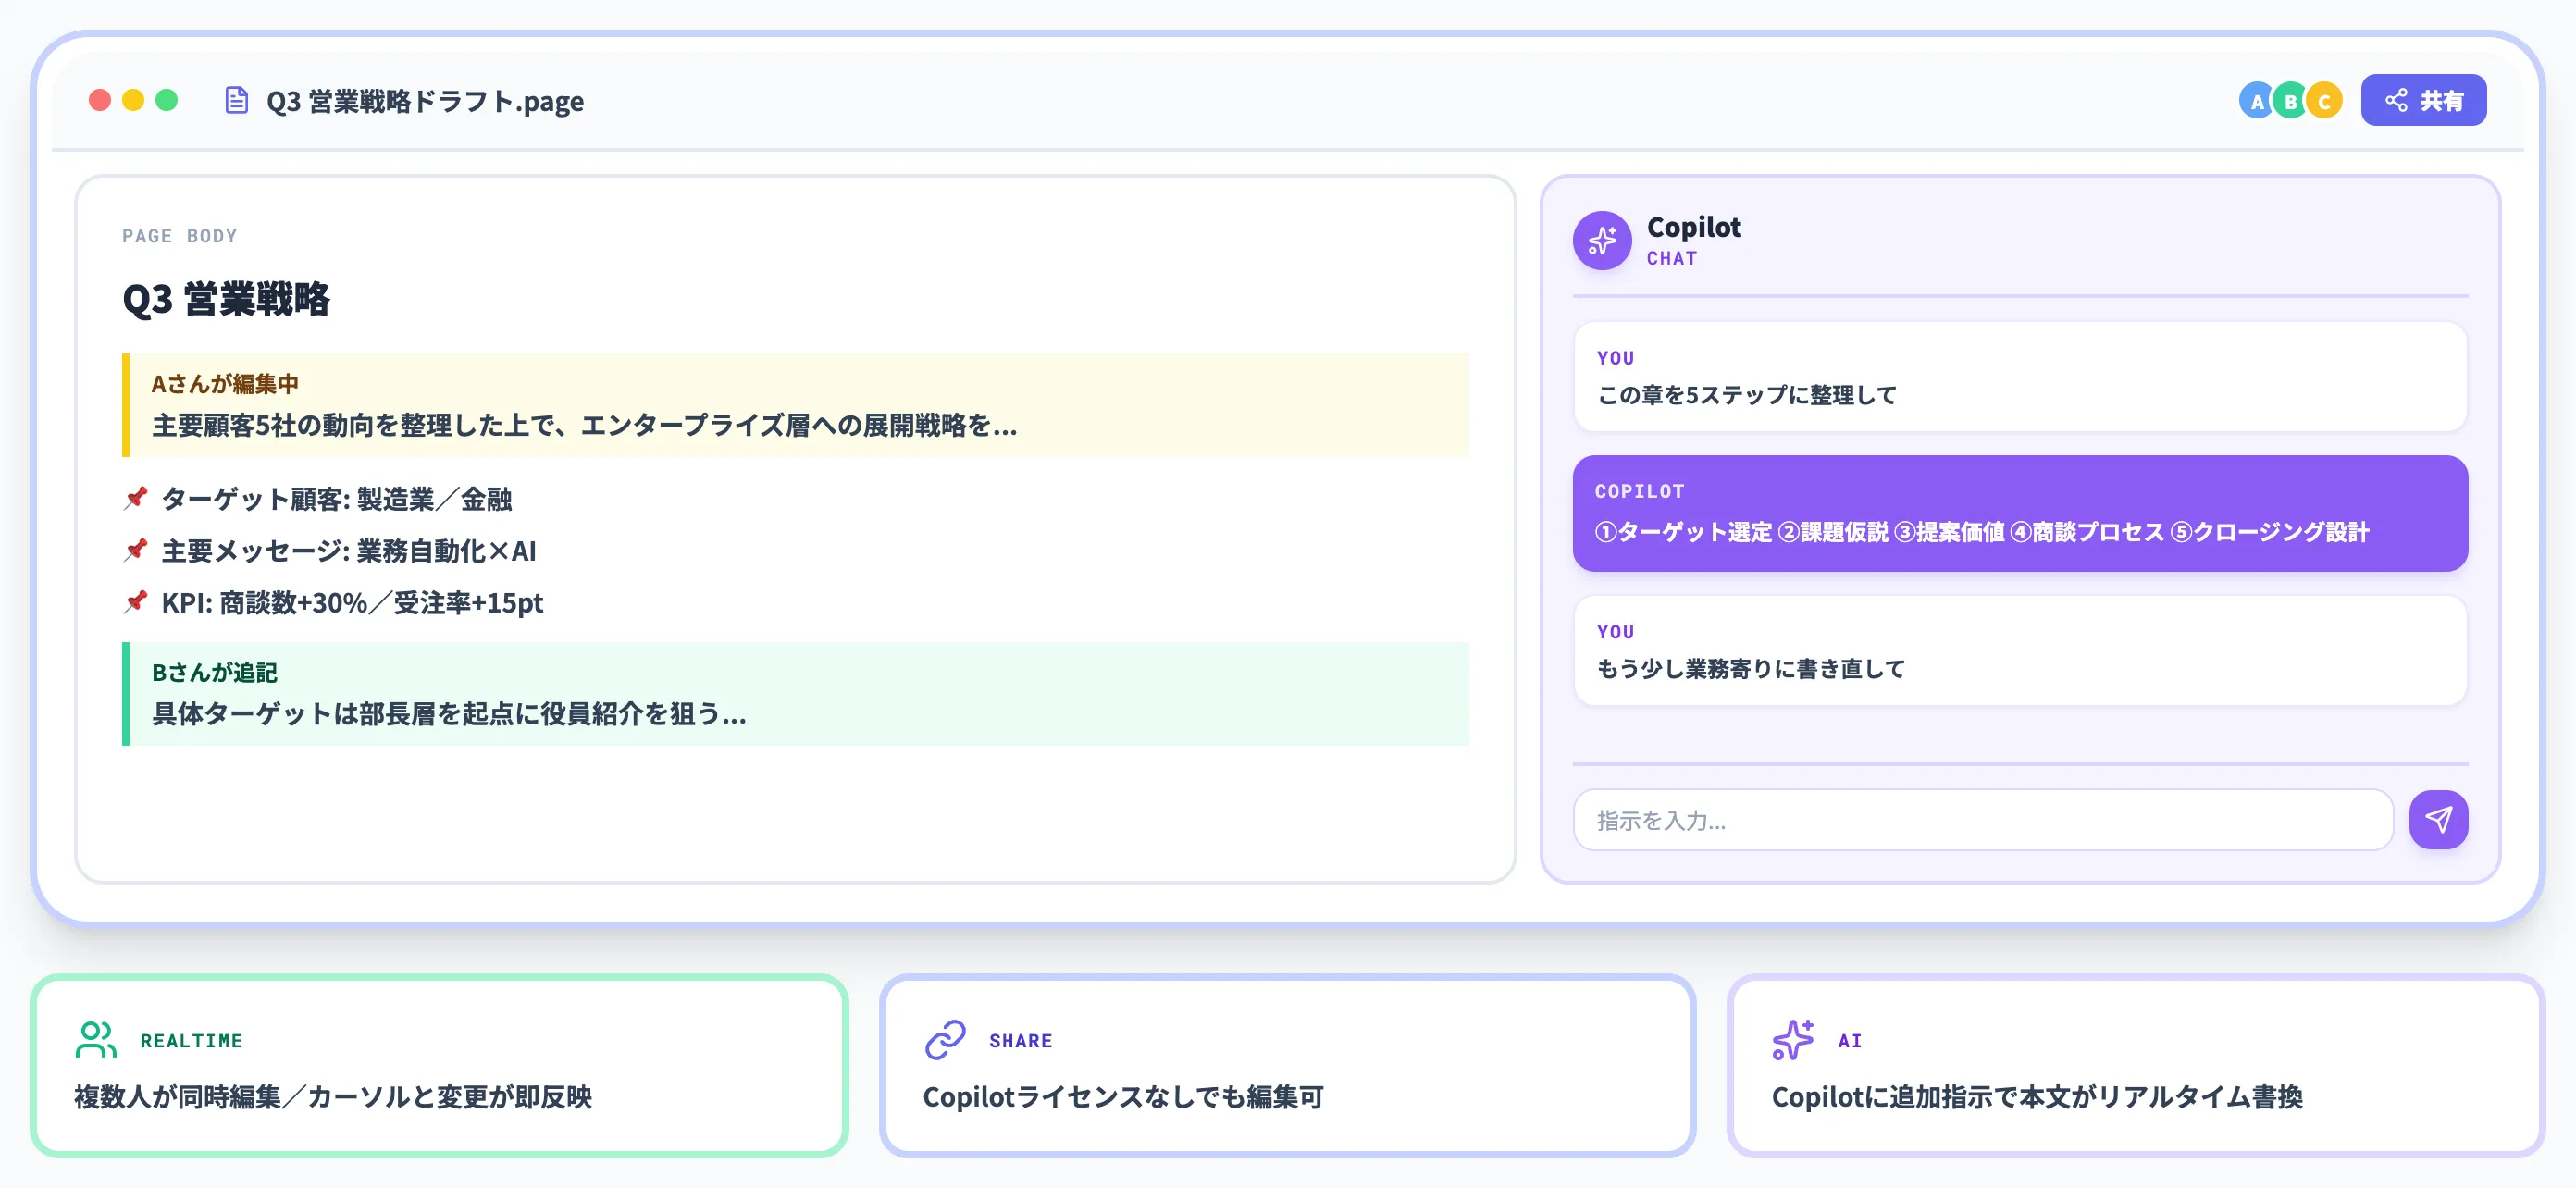Image resolution: width=2576 pixels, height=1188 pixels.
Task: Click the AI sparkles icon in card
Action: pos(1793,1040)
